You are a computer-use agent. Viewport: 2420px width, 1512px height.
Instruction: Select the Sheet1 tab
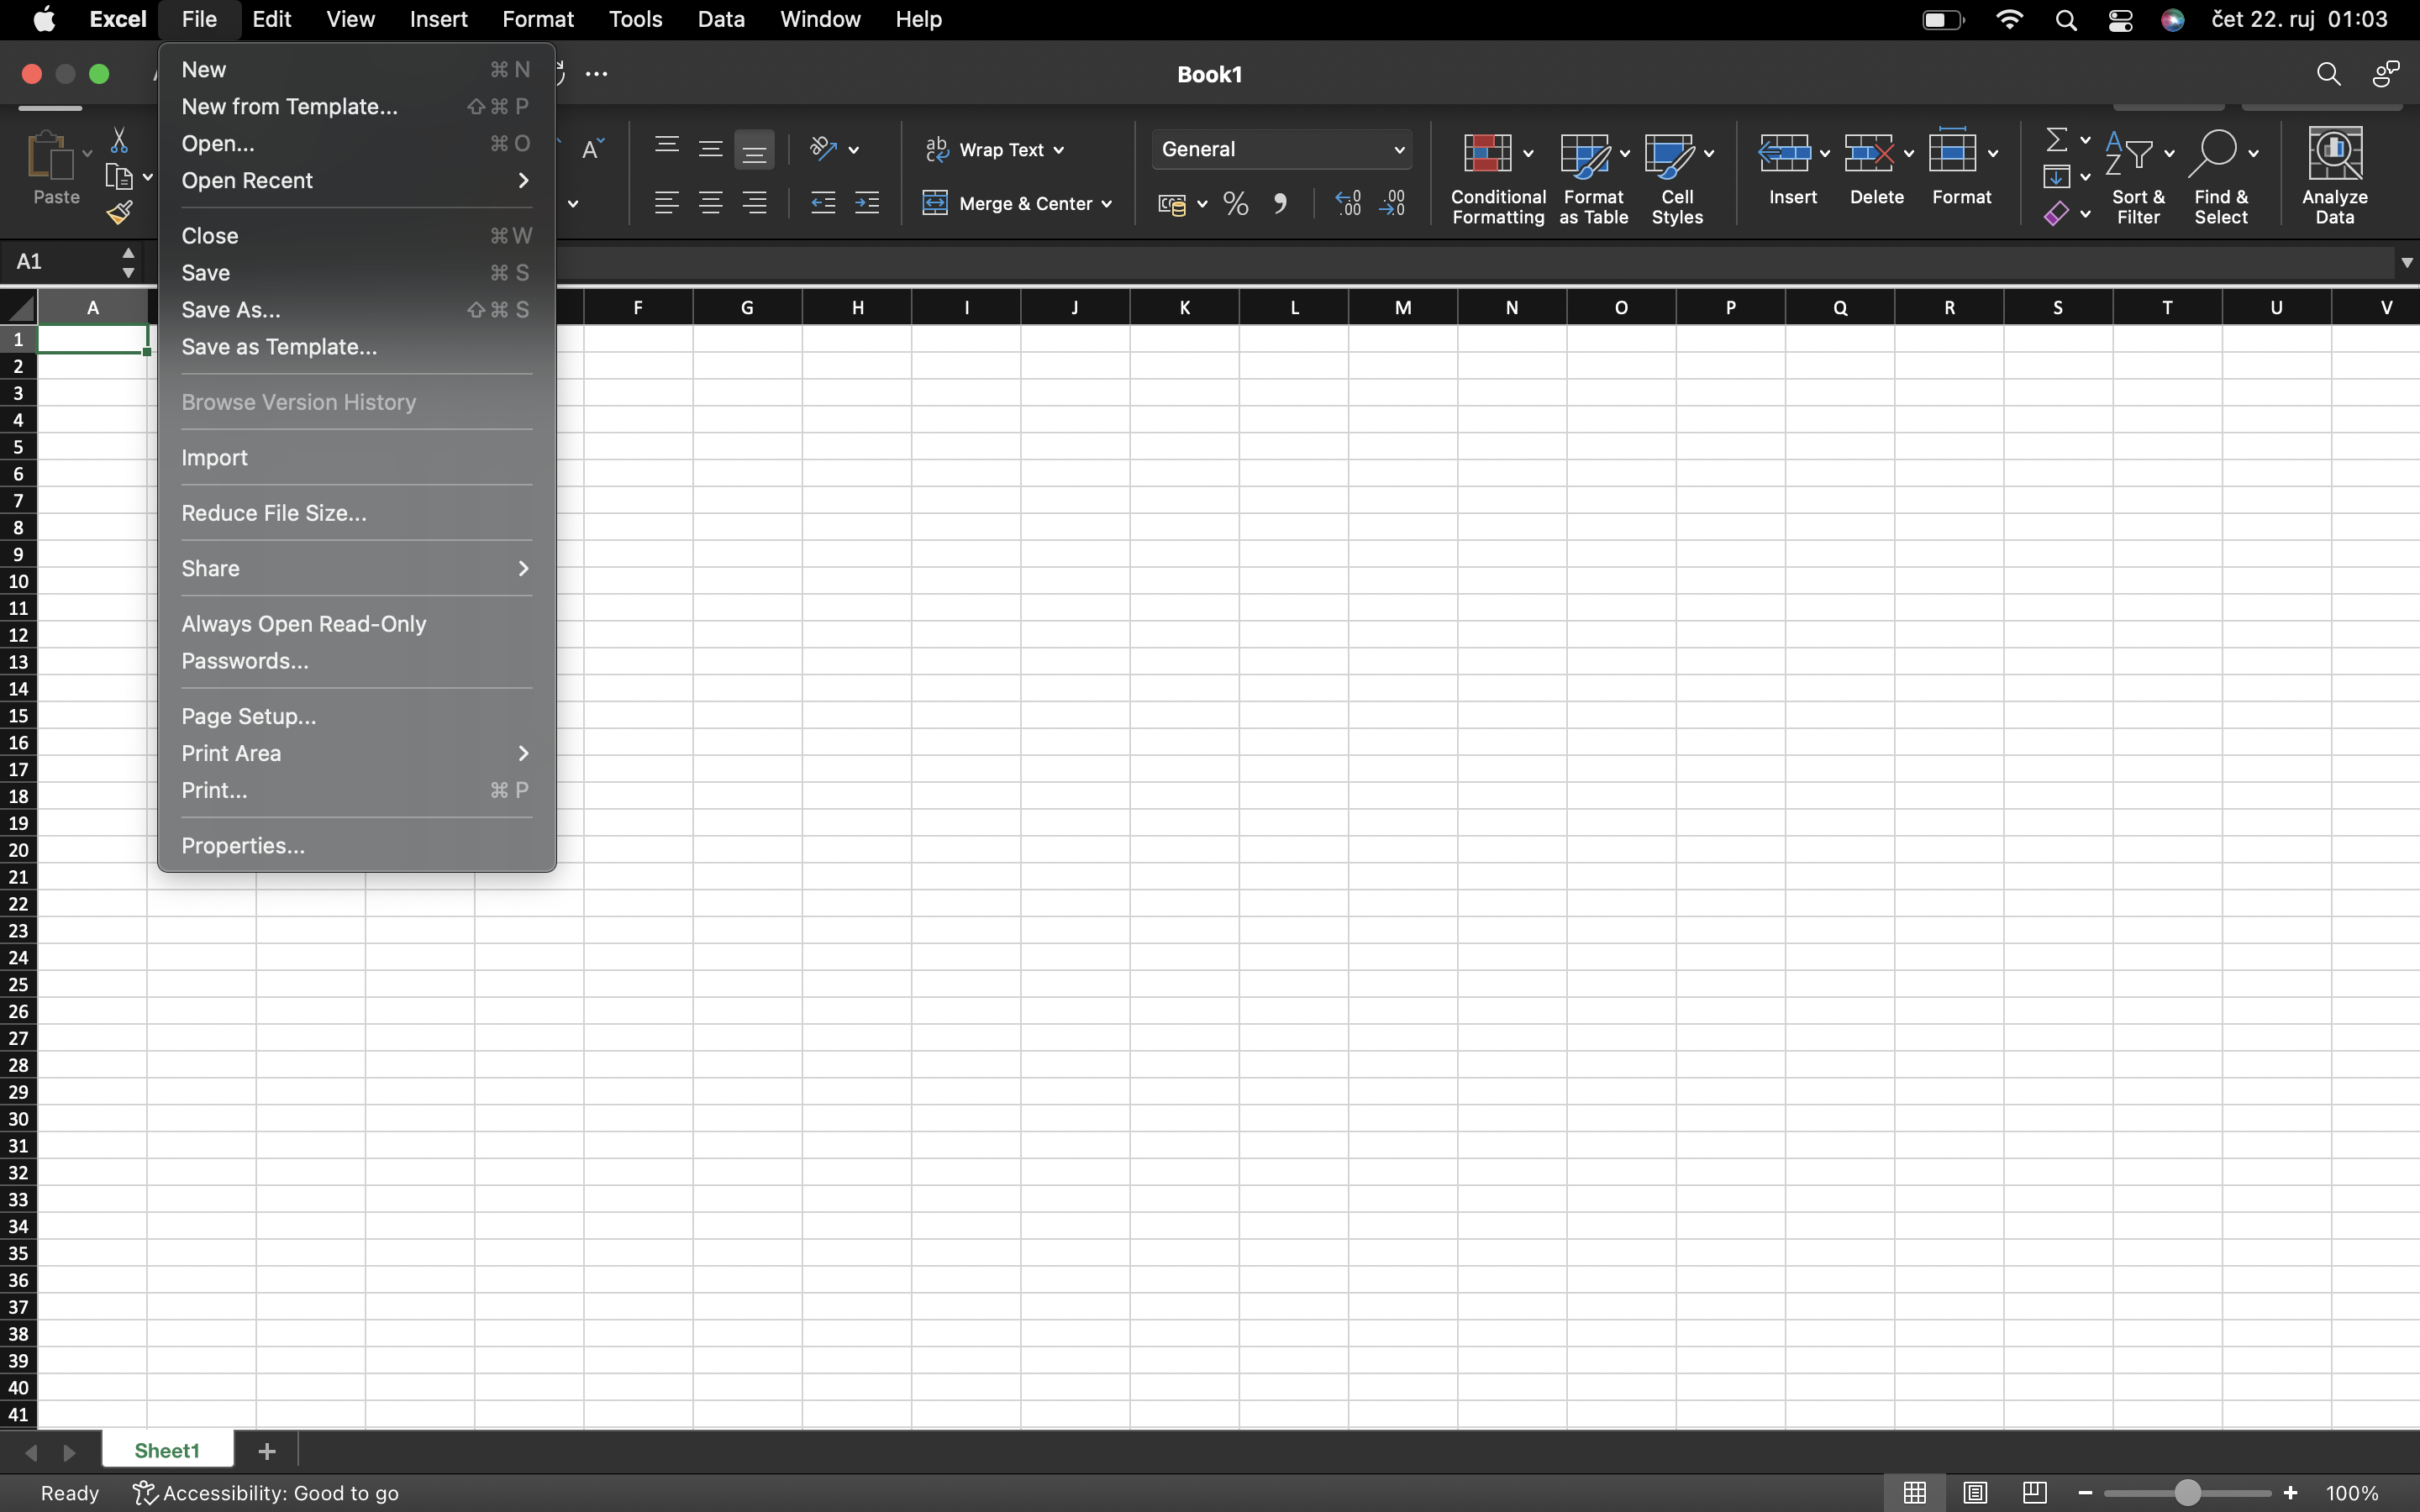[167, 1451]
